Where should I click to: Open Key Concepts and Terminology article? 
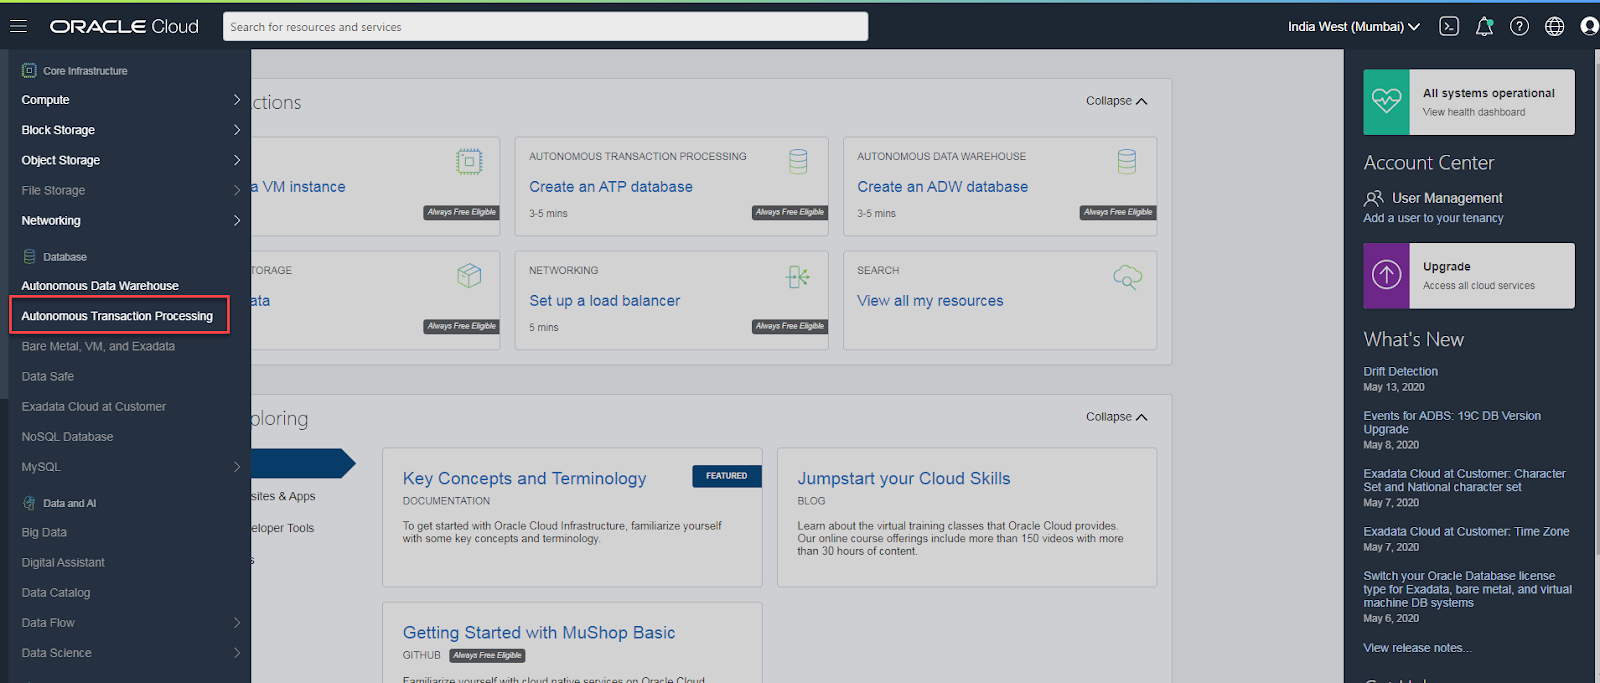coord(524,479)
